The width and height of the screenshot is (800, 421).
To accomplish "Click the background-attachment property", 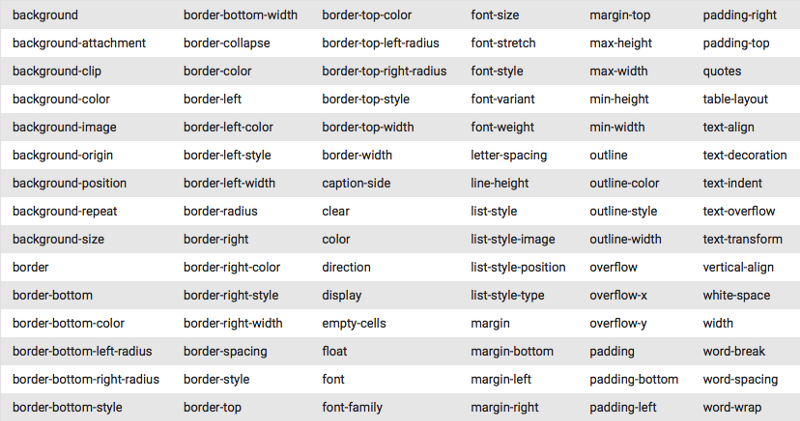I will coord(79,43).
